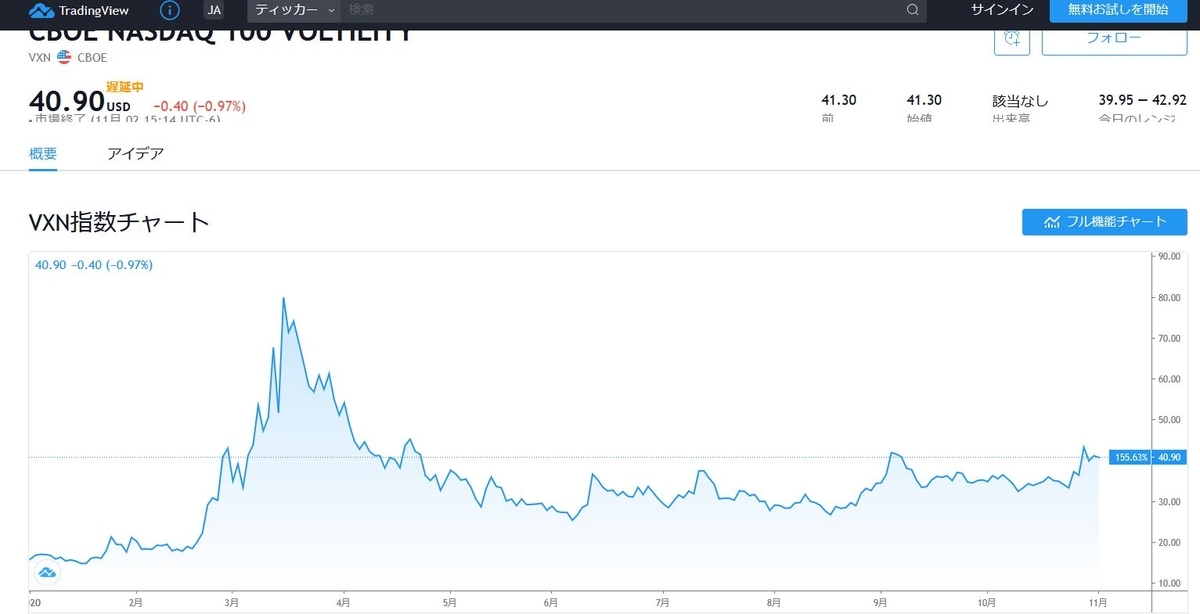Click the magnifier search icon

912,10
